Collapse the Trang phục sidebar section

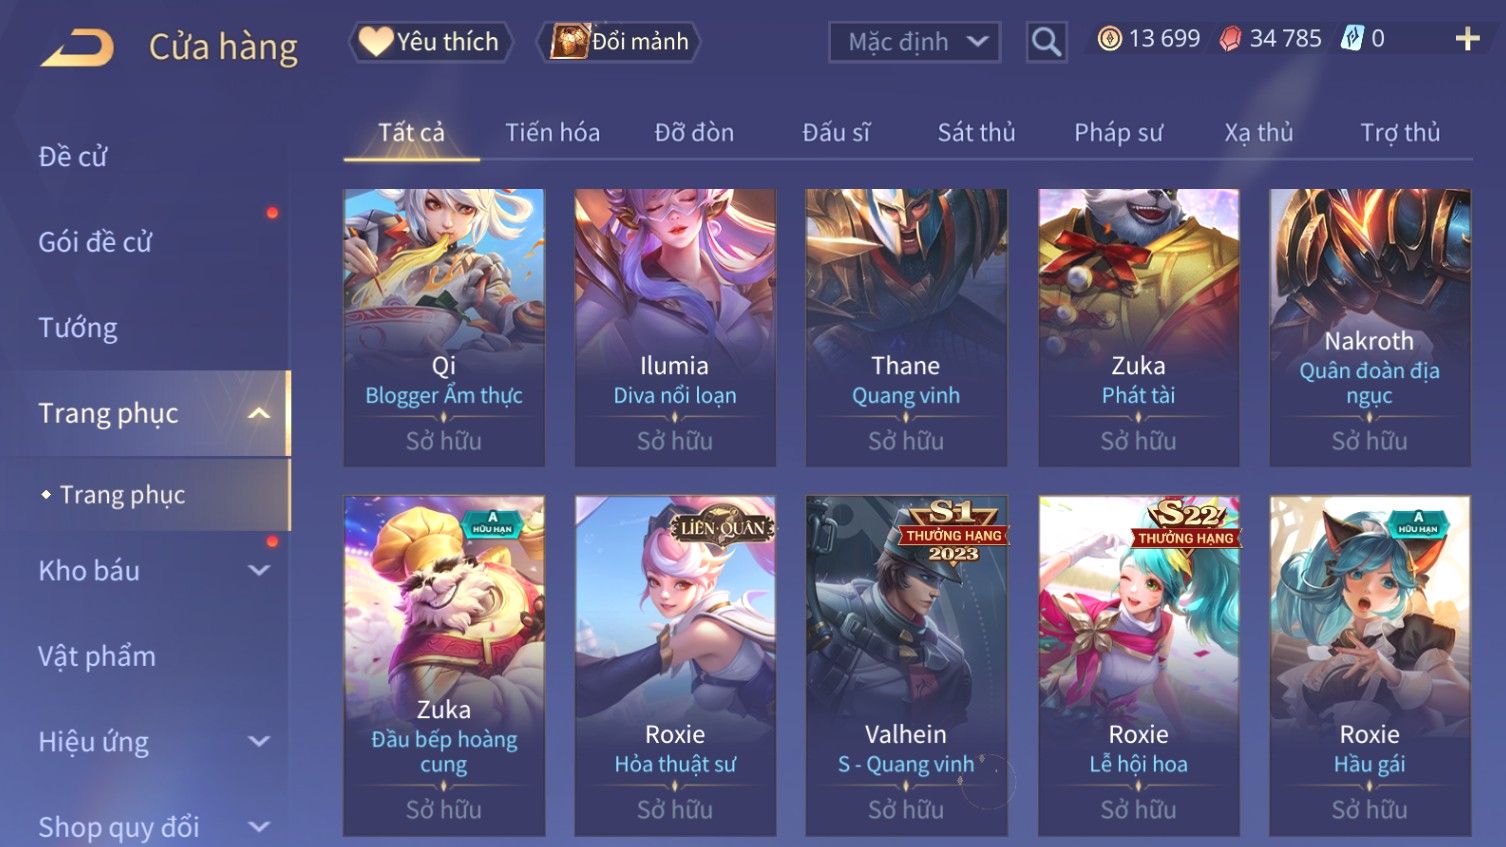coord(259,413)
